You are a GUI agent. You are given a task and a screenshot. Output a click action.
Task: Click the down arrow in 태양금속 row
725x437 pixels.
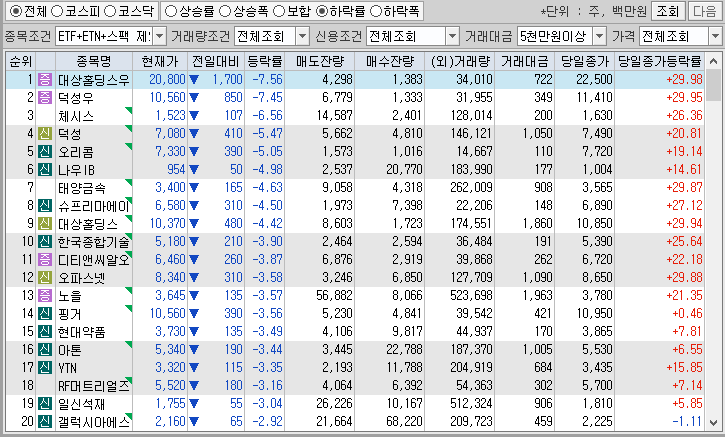[194, 188]
